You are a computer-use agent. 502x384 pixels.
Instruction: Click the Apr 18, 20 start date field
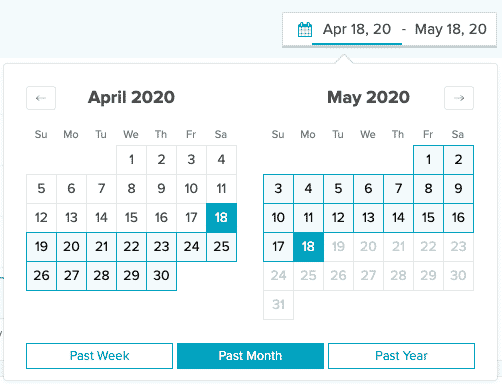(x=357, y=29)
